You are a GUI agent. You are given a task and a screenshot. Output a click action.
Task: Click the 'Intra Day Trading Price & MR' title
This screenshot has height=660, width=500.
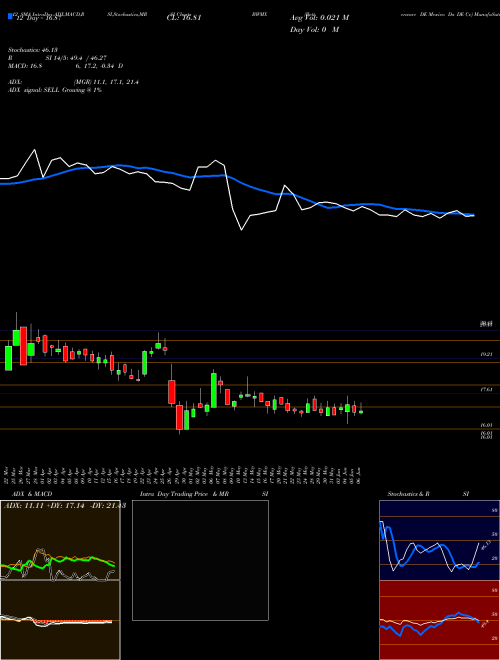click(184, 494)
